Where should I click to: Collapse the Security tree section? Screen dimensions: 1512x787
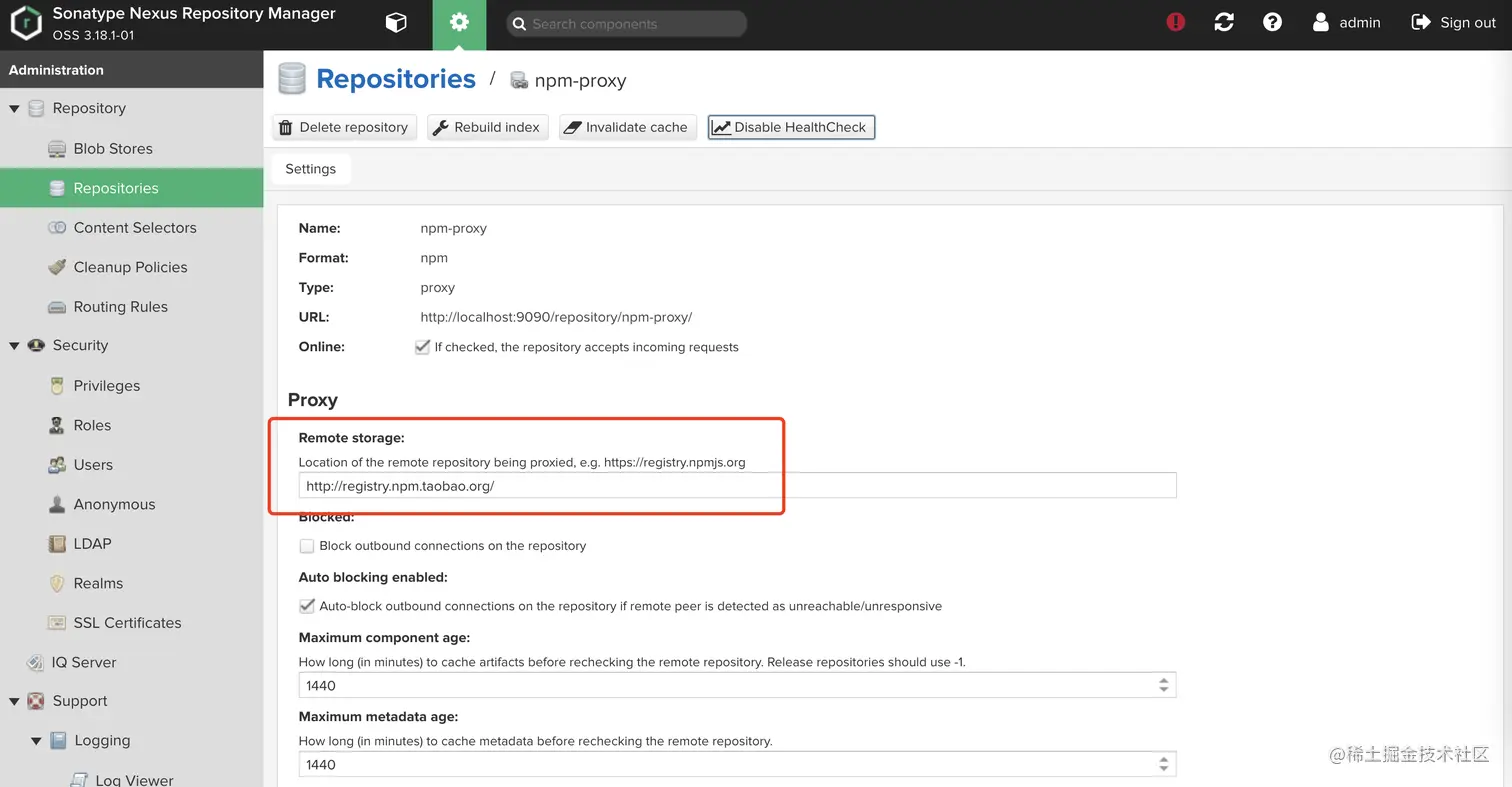pyautogui.click(x=14, y=346)
